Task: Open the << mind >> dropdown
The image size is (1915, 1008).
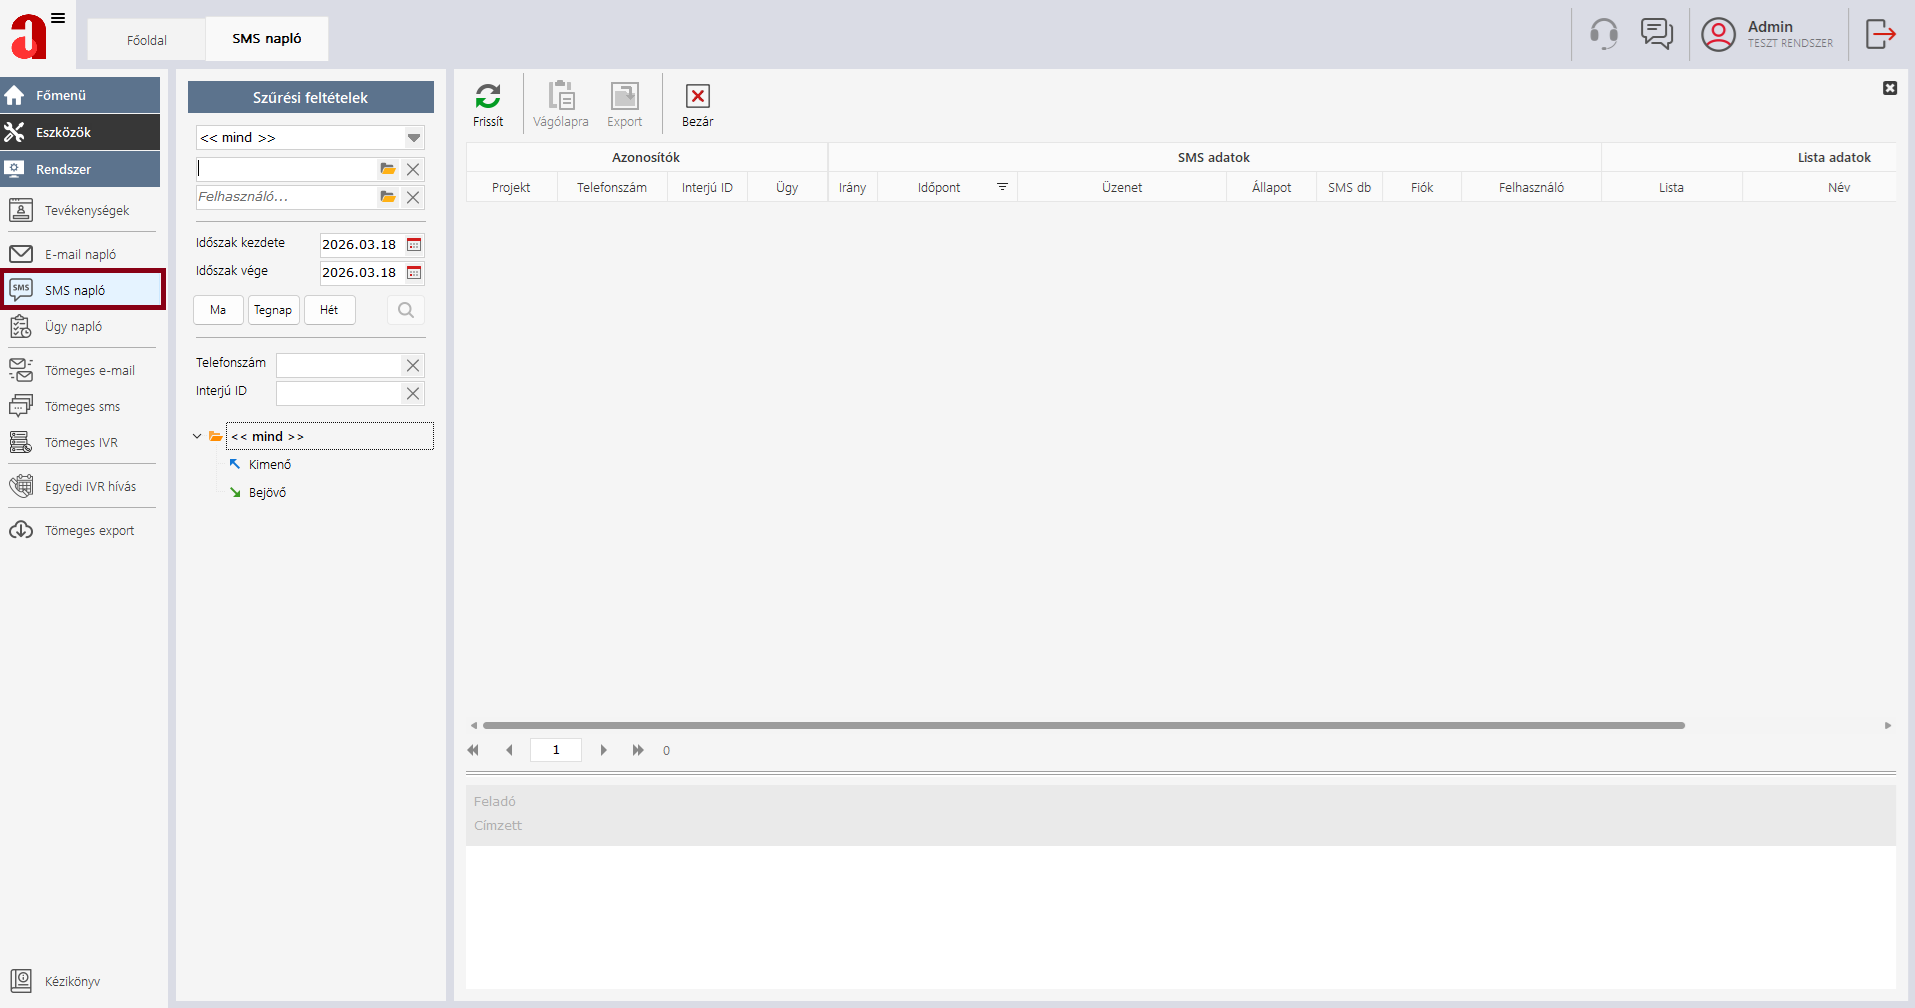Action: (413, 138)
